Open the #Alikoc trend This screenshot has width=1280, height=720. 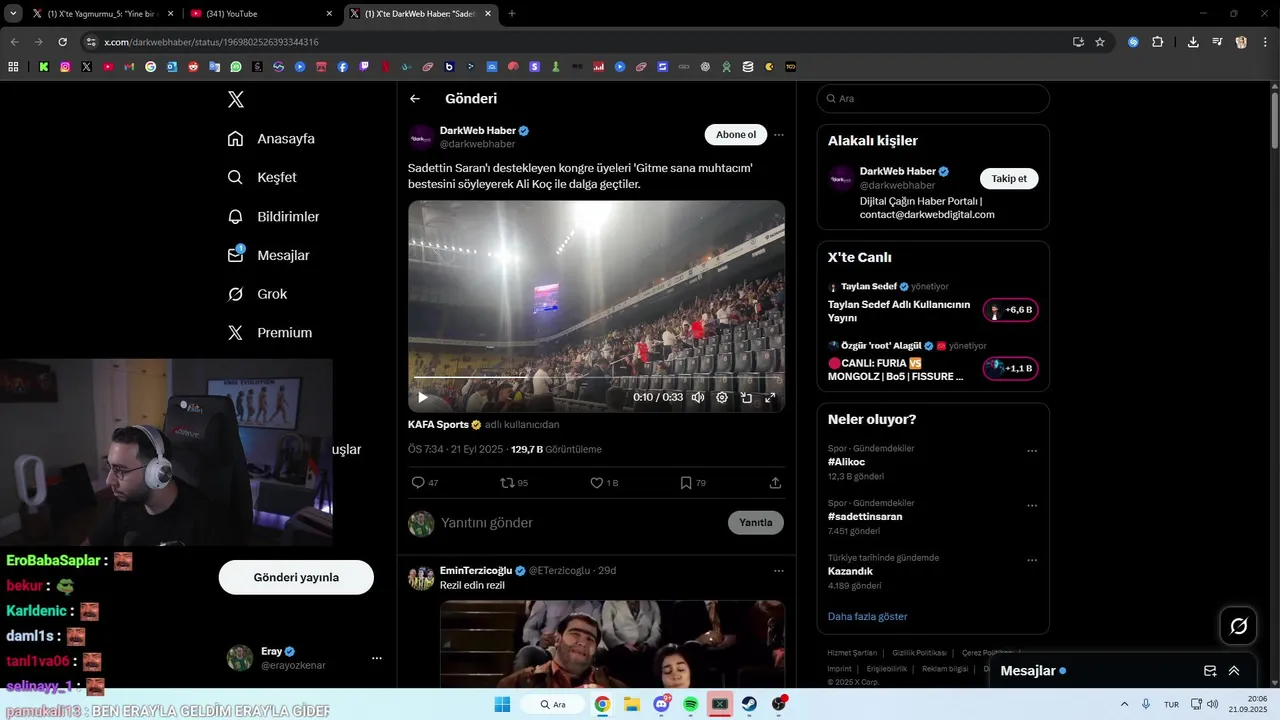coord(847,462)
